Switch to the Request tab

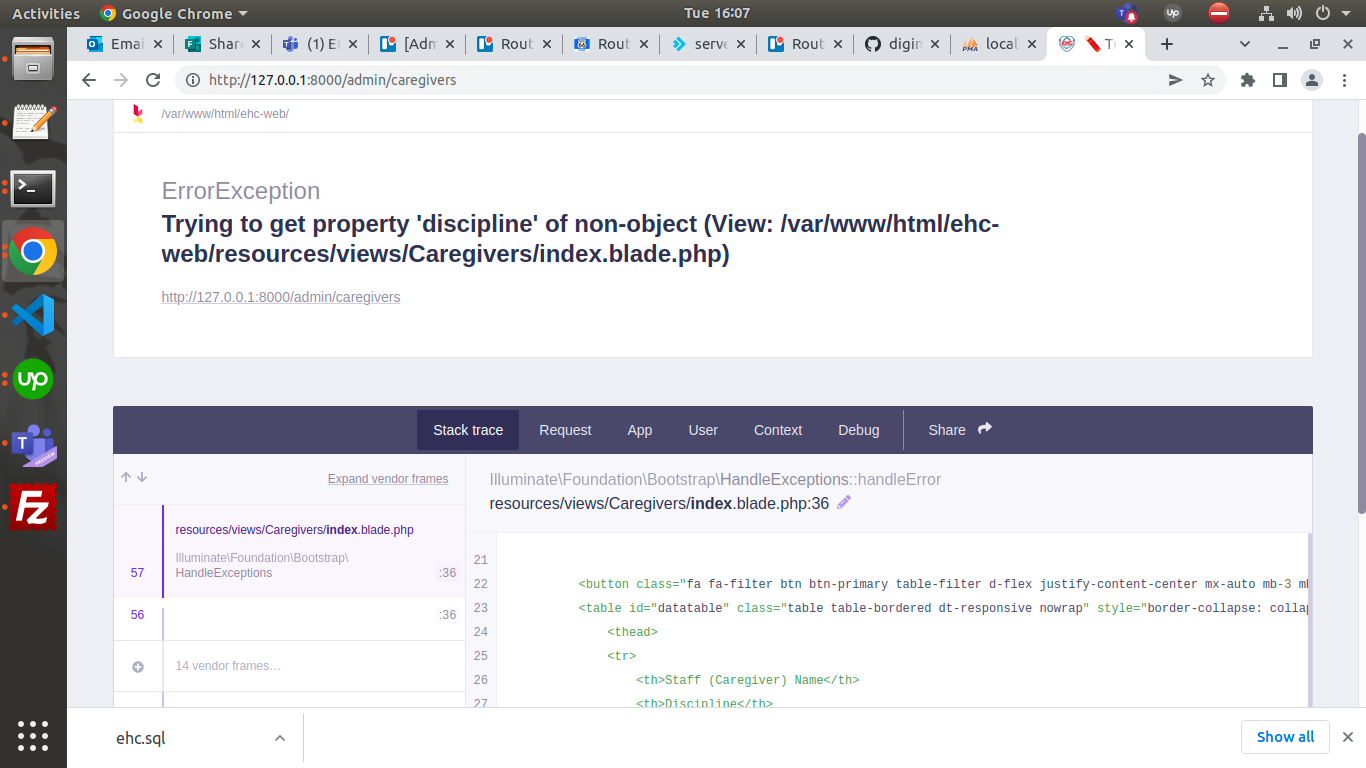pos(565,430)
